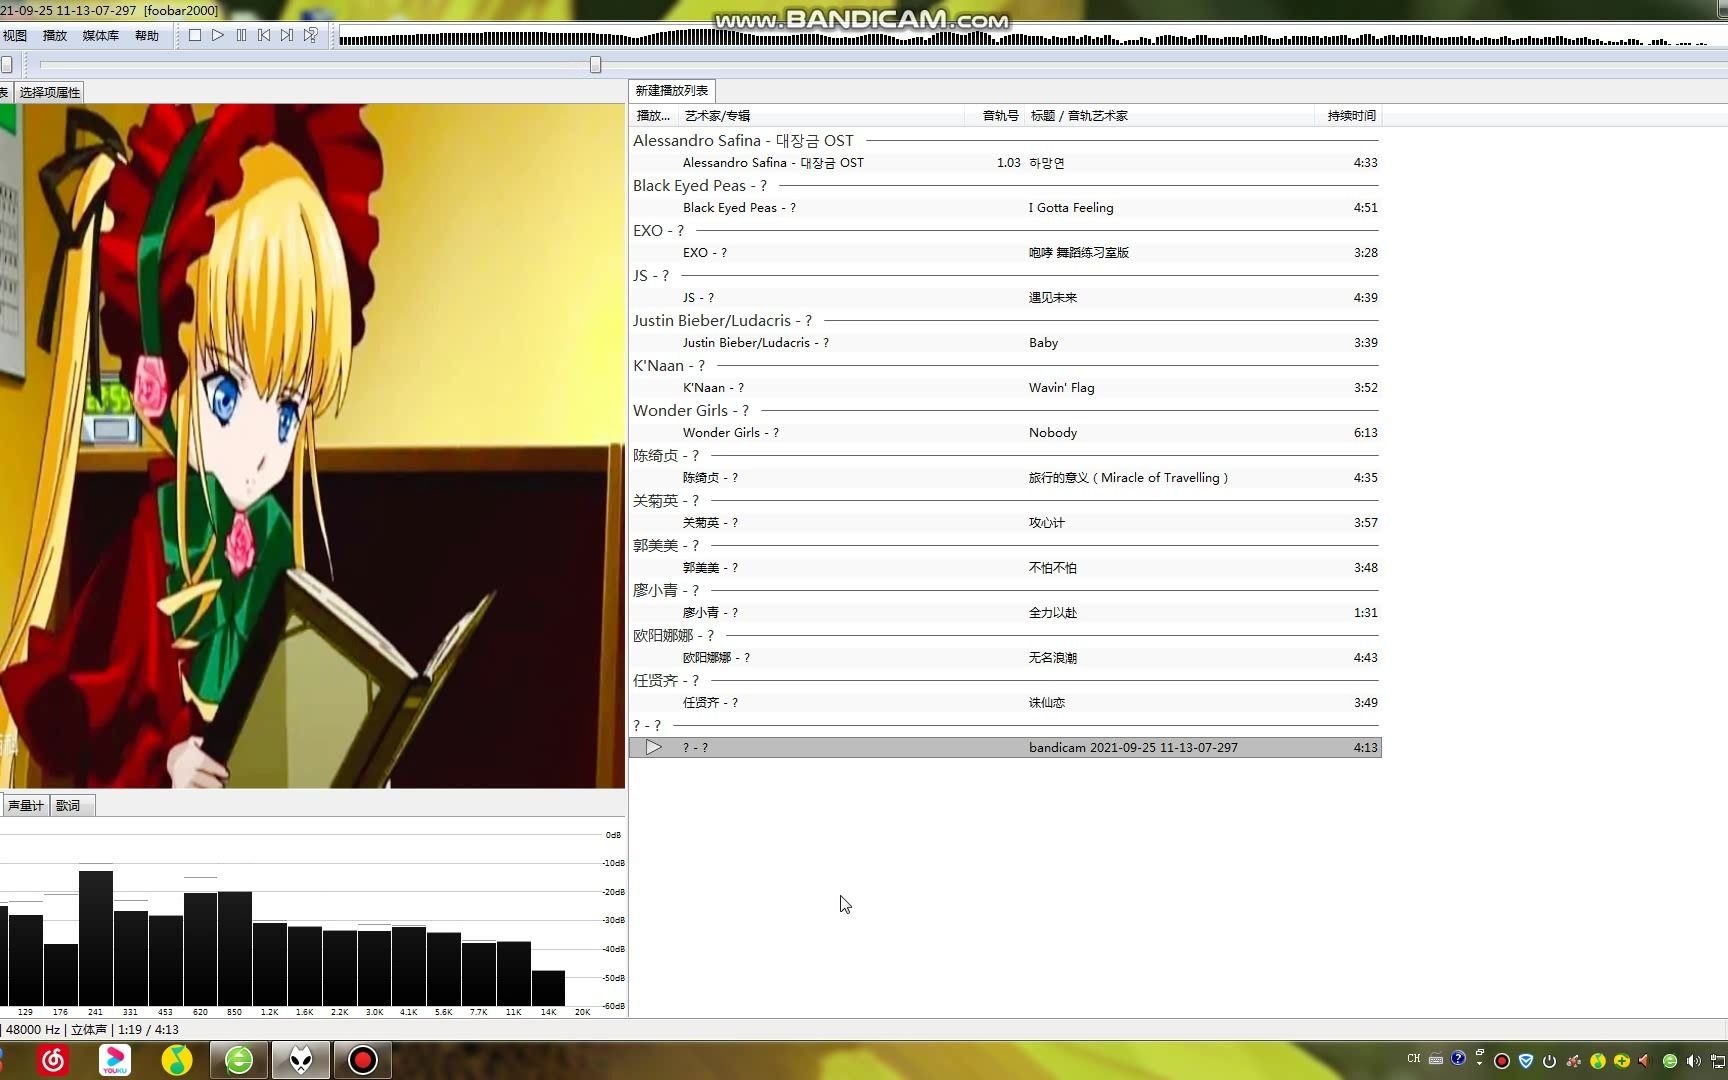Select the track 攻心计

(x=1005, y=523)
